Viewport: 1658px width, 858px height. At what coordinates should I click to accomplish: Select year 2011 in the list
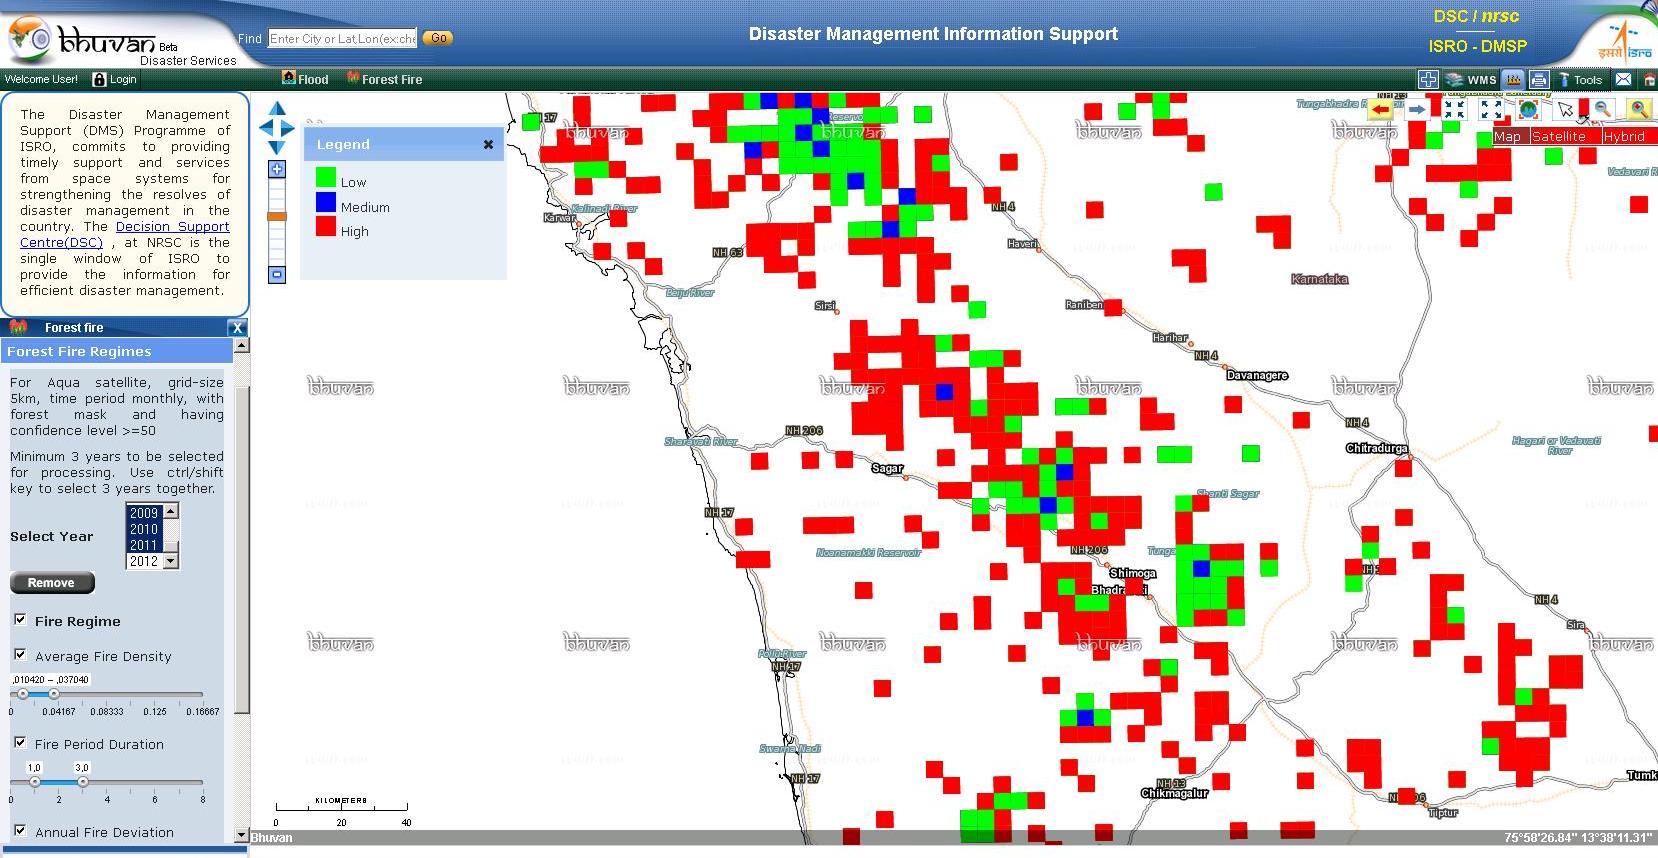pyautogui.click(x=144, y=545)
